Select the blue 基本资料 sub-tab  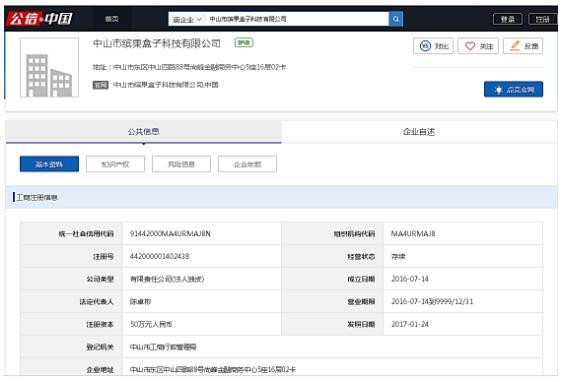(49, 164)
